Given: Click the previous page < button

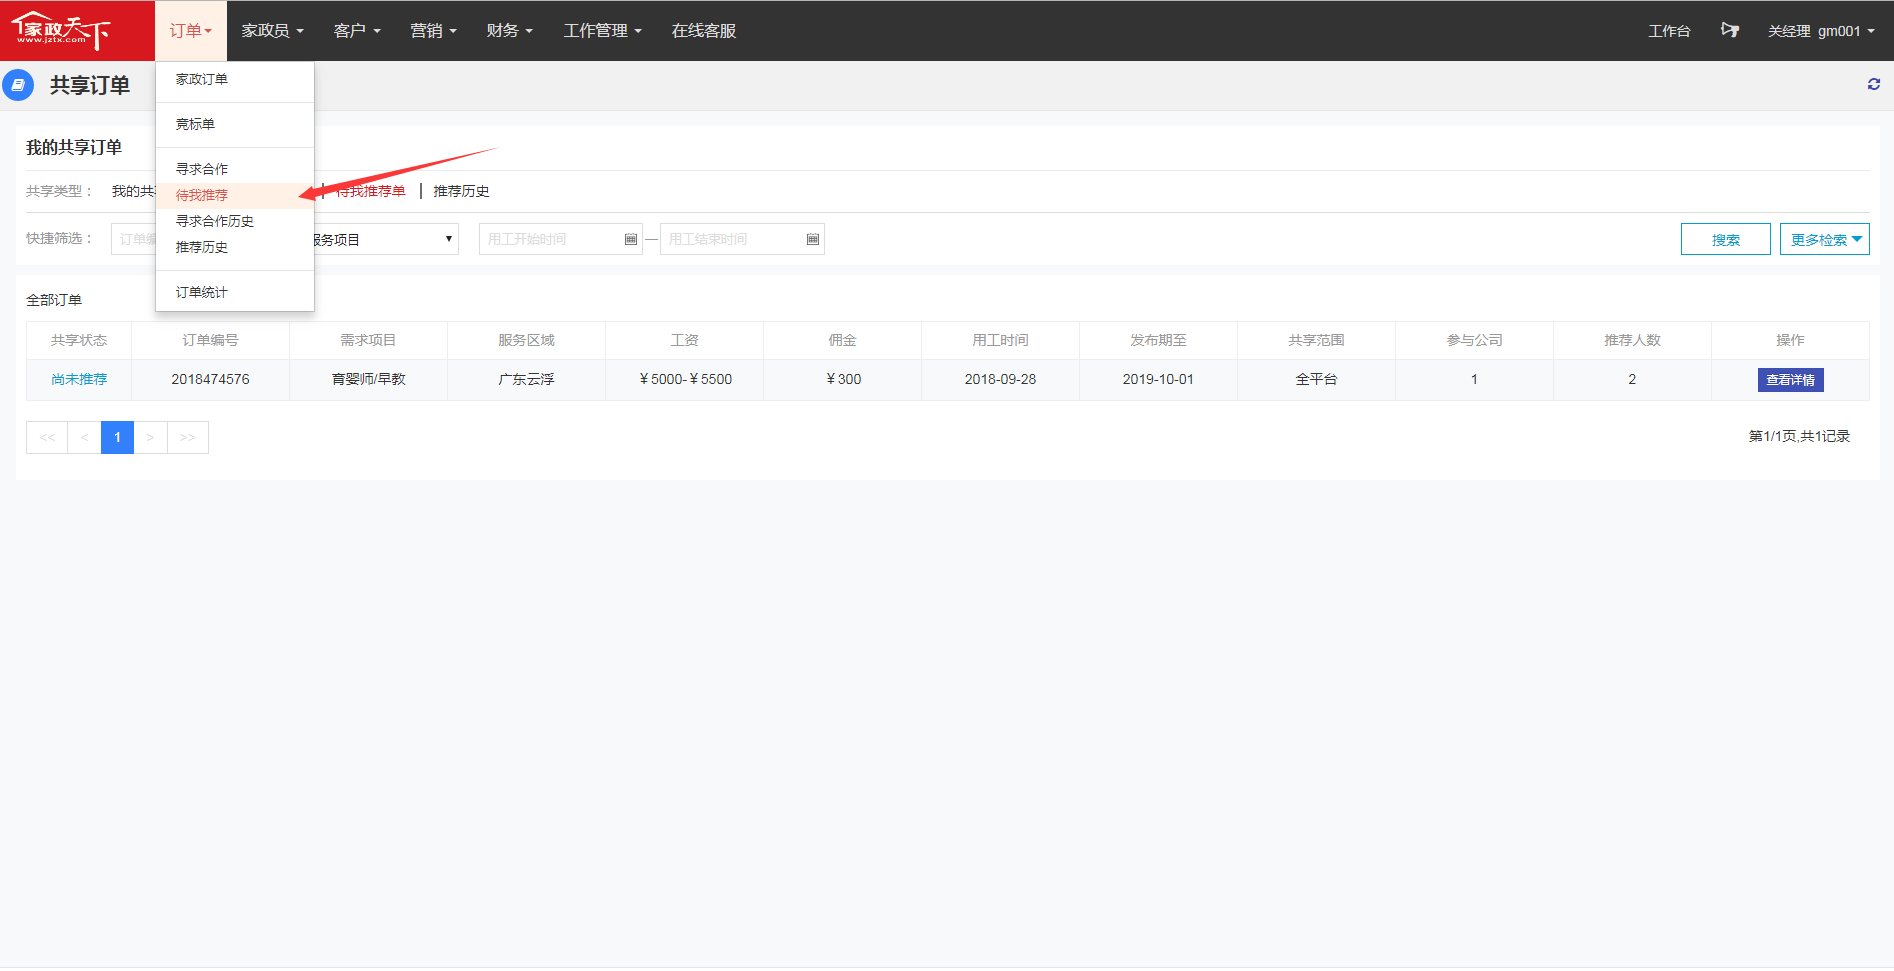Looking at the screenshot, I should coord(84,437).
